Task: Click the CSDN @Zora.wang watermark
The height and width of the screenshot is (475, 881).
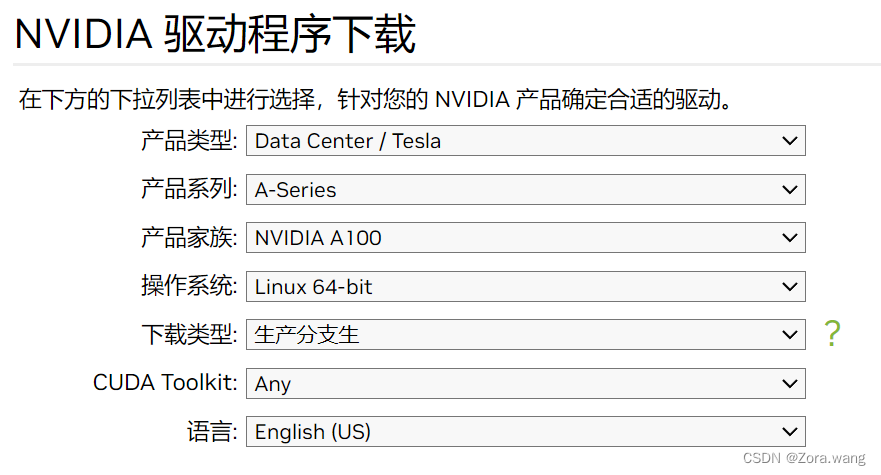Action: 804,458
